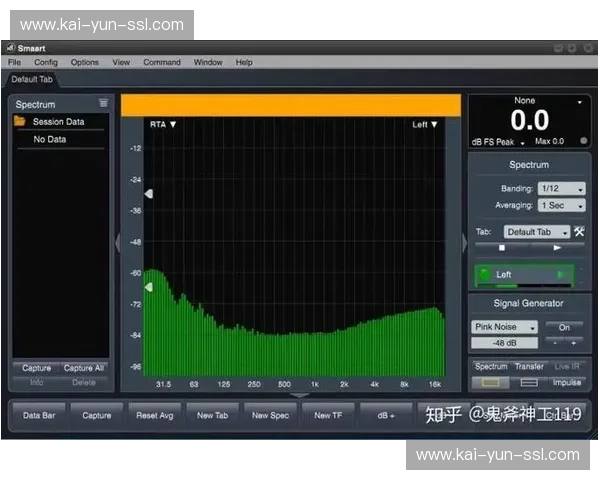Click the Reset Avg button

[x=155, y=415]
